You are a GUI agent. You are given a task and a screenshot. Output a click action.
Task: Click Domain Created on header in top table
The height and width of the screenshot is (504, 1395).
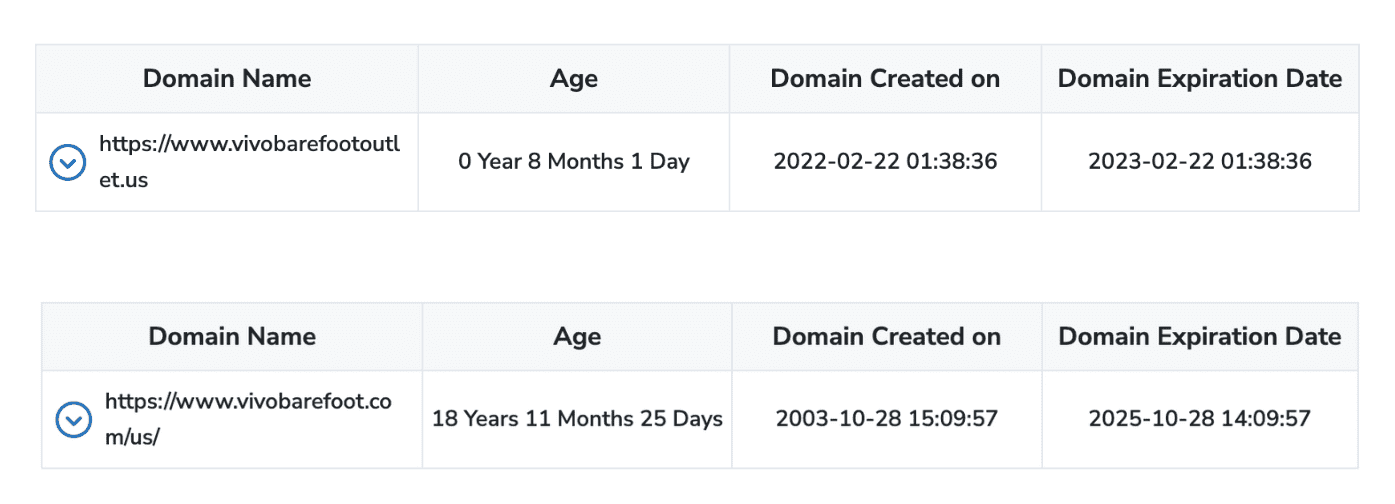[885, 79]
